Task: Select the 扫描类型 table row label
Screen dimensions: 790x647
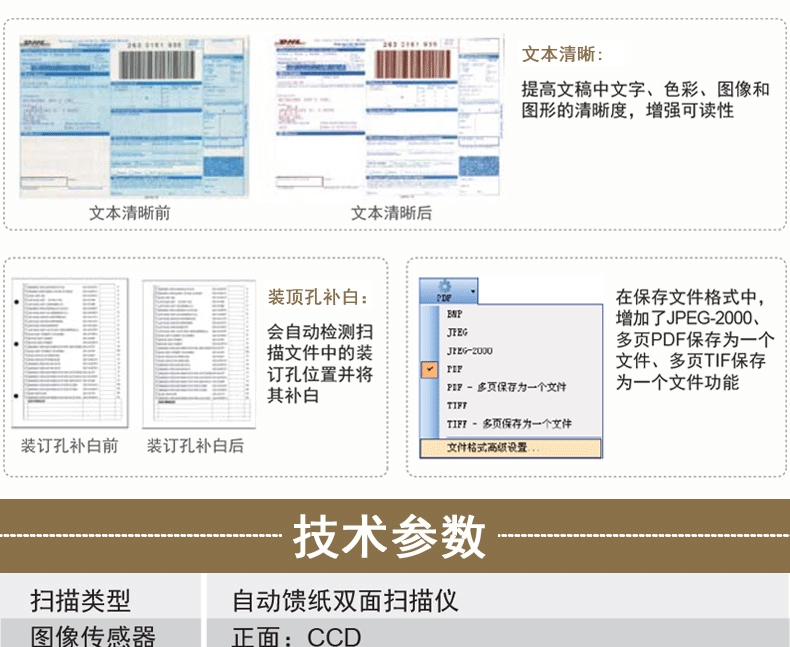Action: pos(80,600)
